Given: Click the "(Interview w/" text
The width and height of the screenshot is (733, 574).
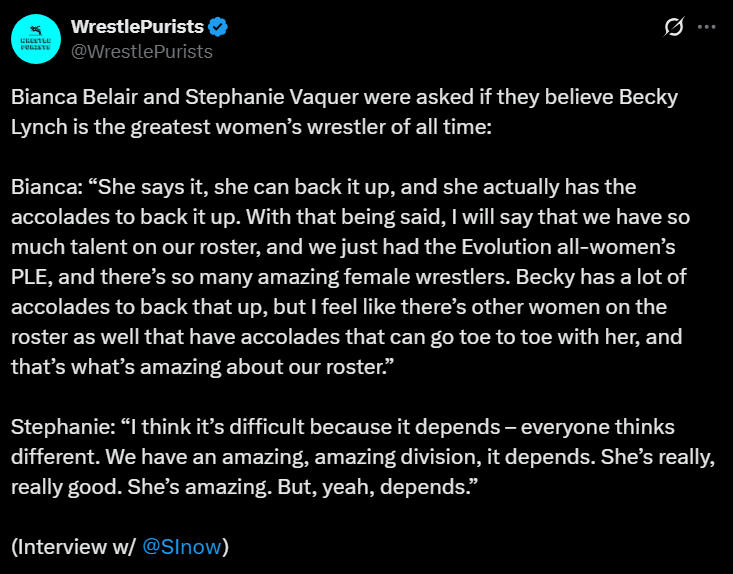Looking at the screenshot, I should pyautogui.click(x=73, y=546).
